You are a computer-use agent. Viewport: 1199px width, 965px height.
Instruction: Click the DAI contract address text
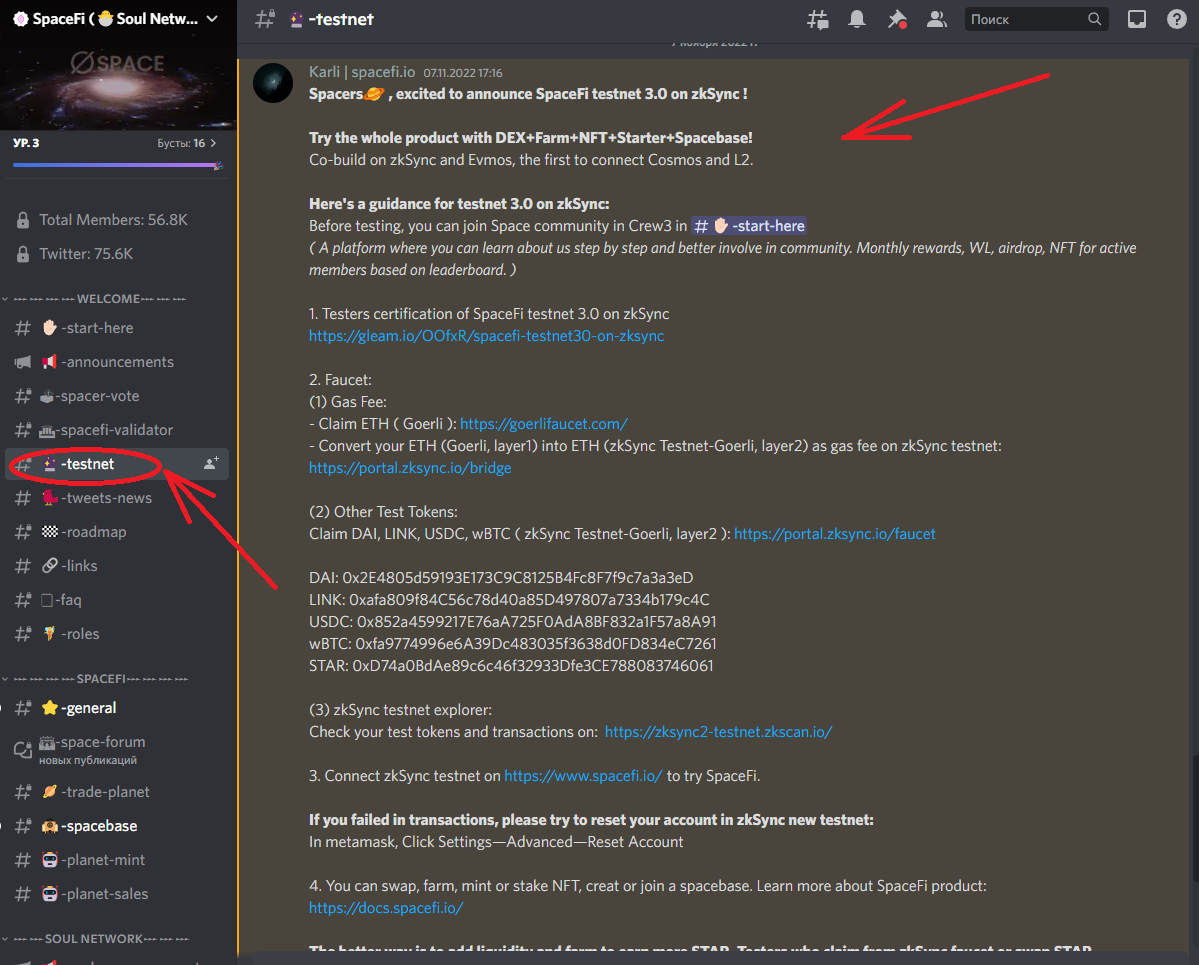[518, 578]
